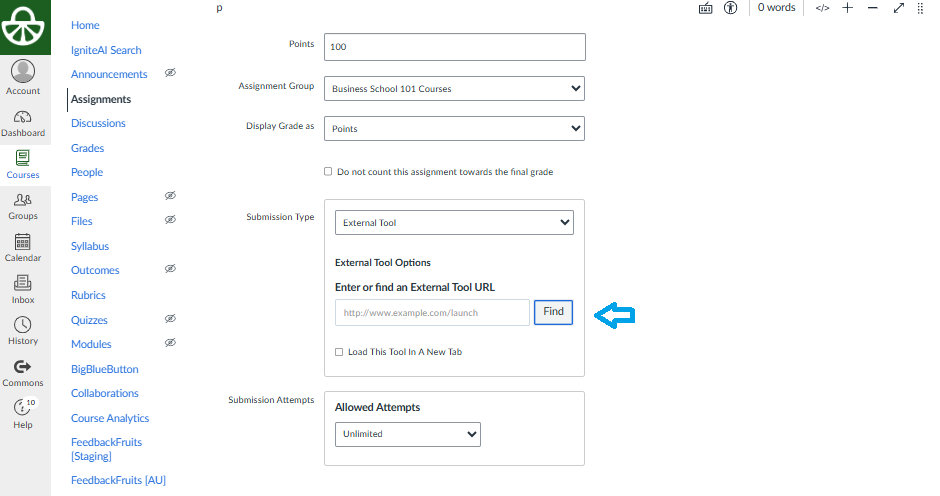Viewport: 940px width, 496px height.
Task: Open the Submission Type dropdown
Action: [454, 223]
